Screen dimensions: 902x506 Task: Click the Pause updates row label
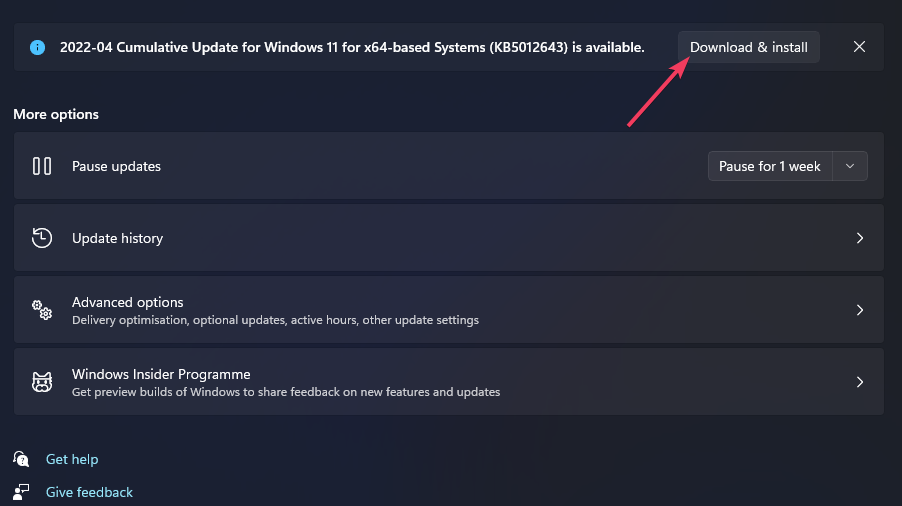coord(116,166)
